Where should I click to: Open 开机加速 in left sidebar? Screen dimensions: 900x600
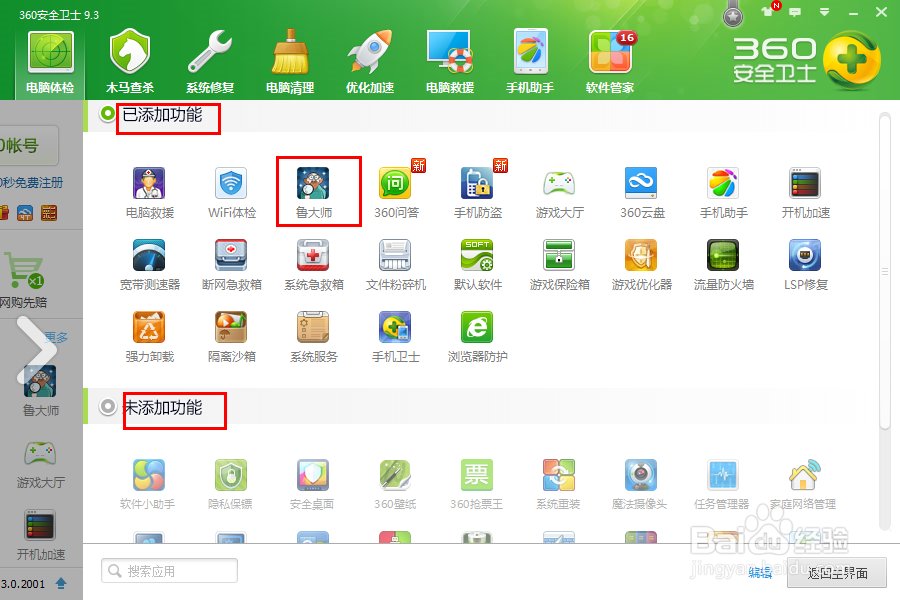click(x=40, y=536)
